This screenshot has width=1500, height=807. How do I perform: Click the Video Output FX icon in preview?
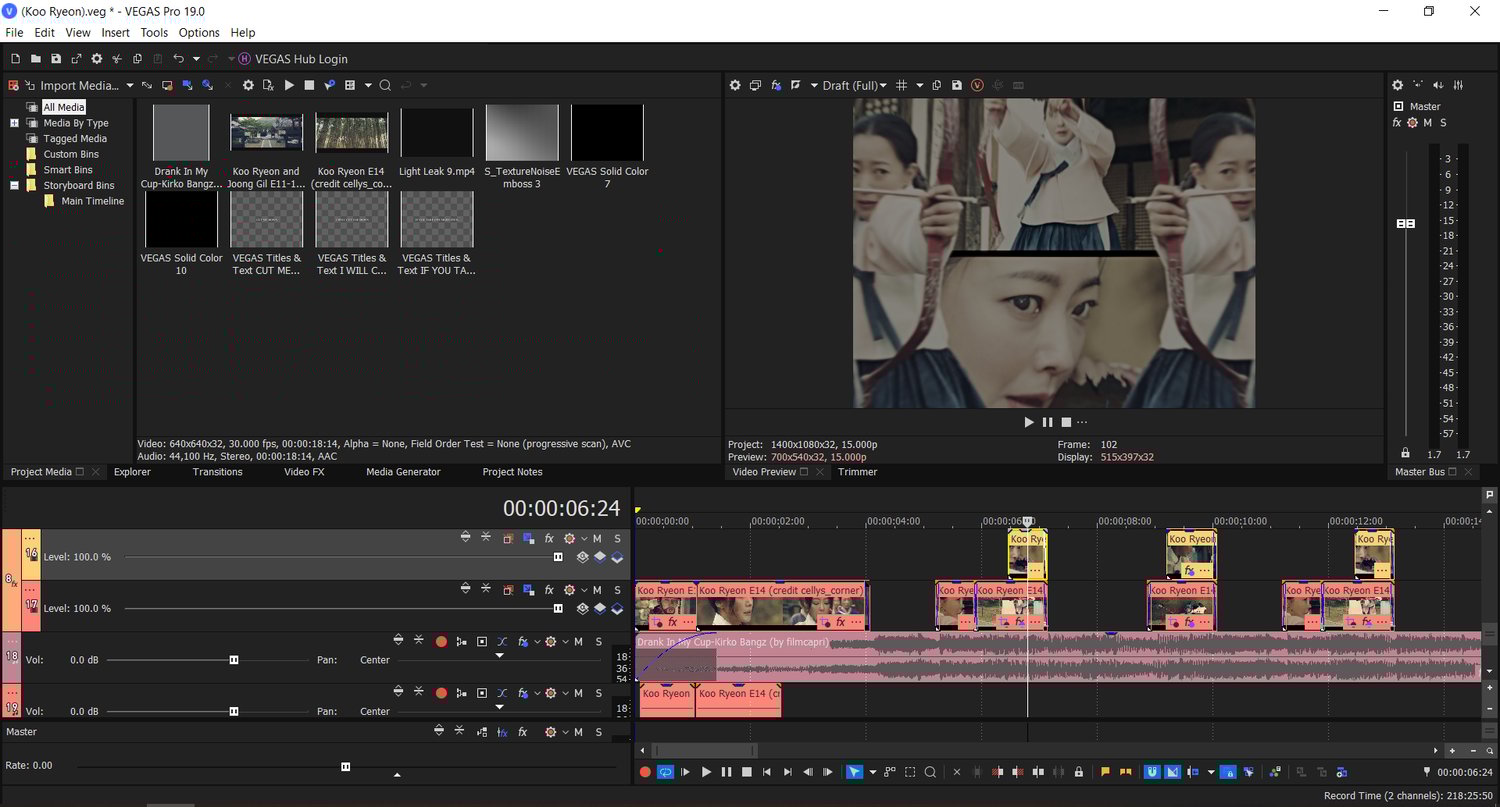click(x=776, y=85)
